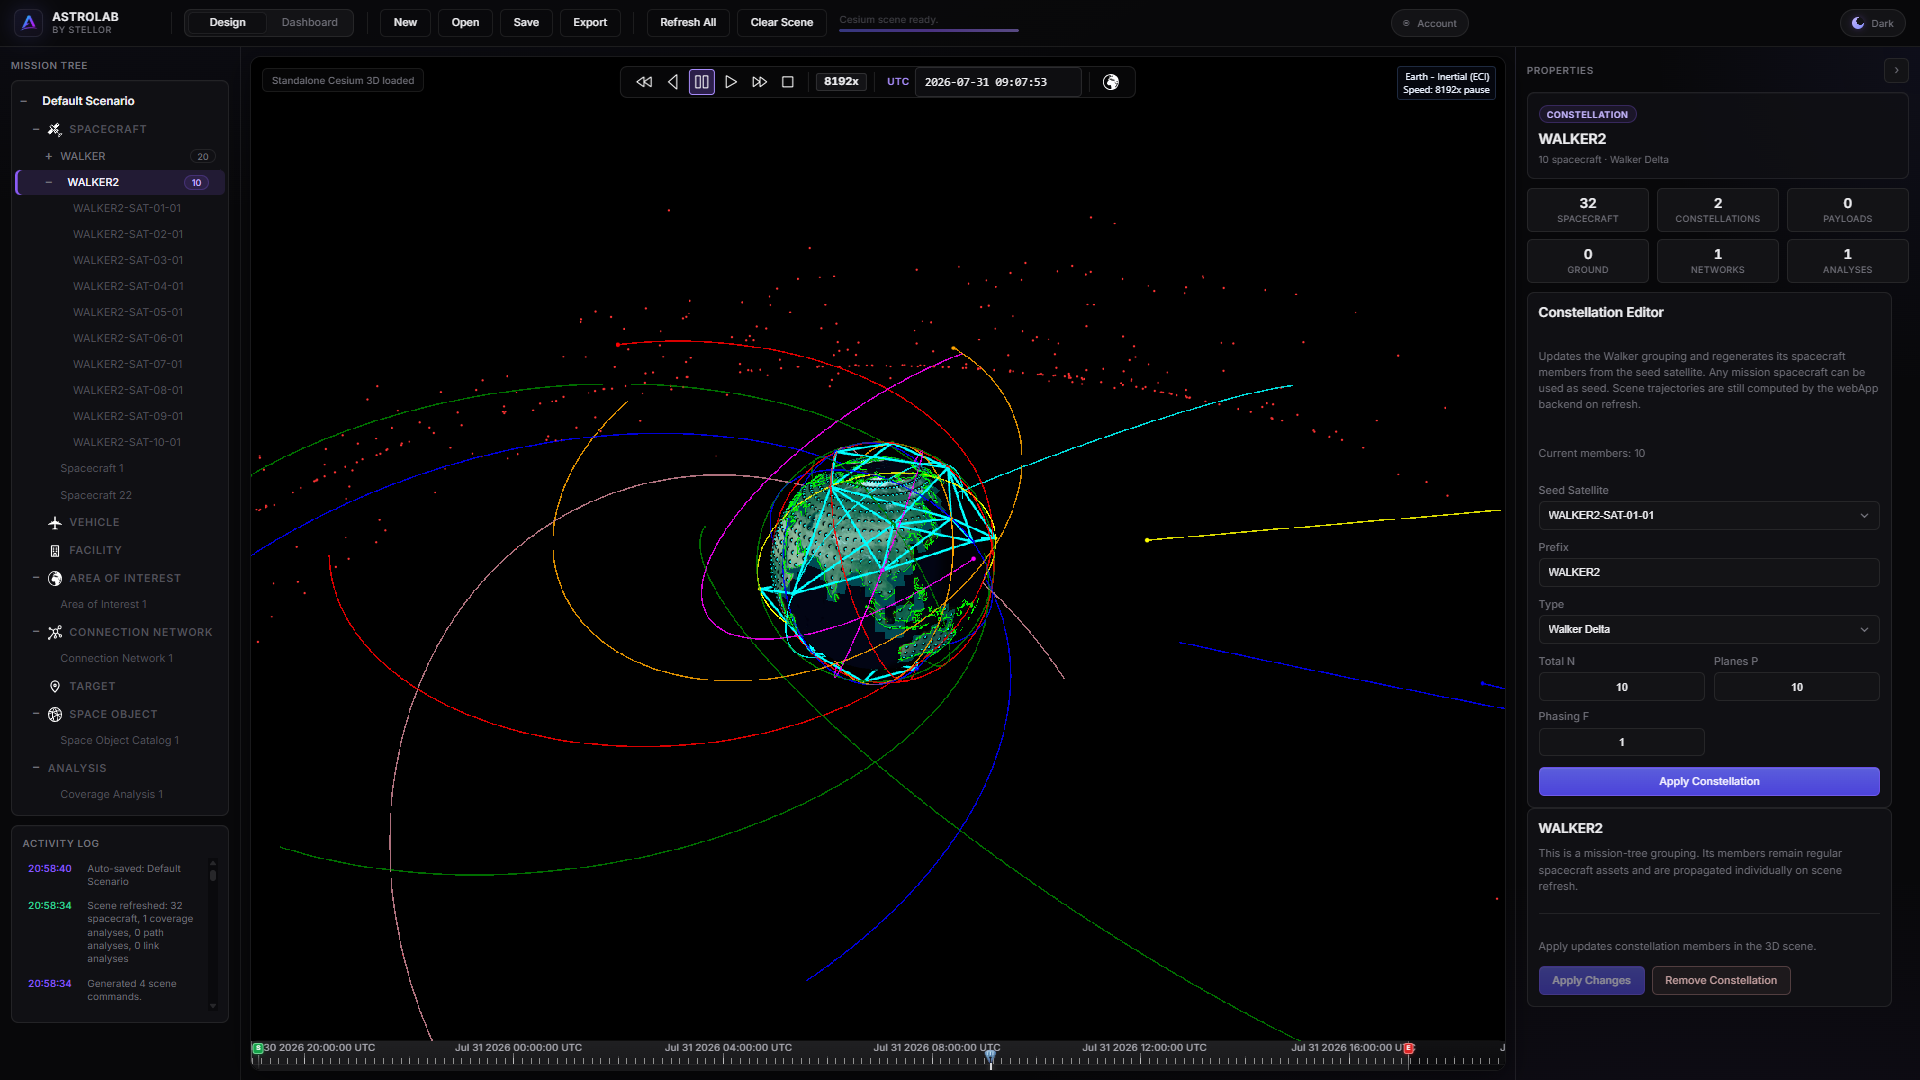Click the AstroLab logo icon
This screenshot has height=1080, width=1920.
click(28, 22)
